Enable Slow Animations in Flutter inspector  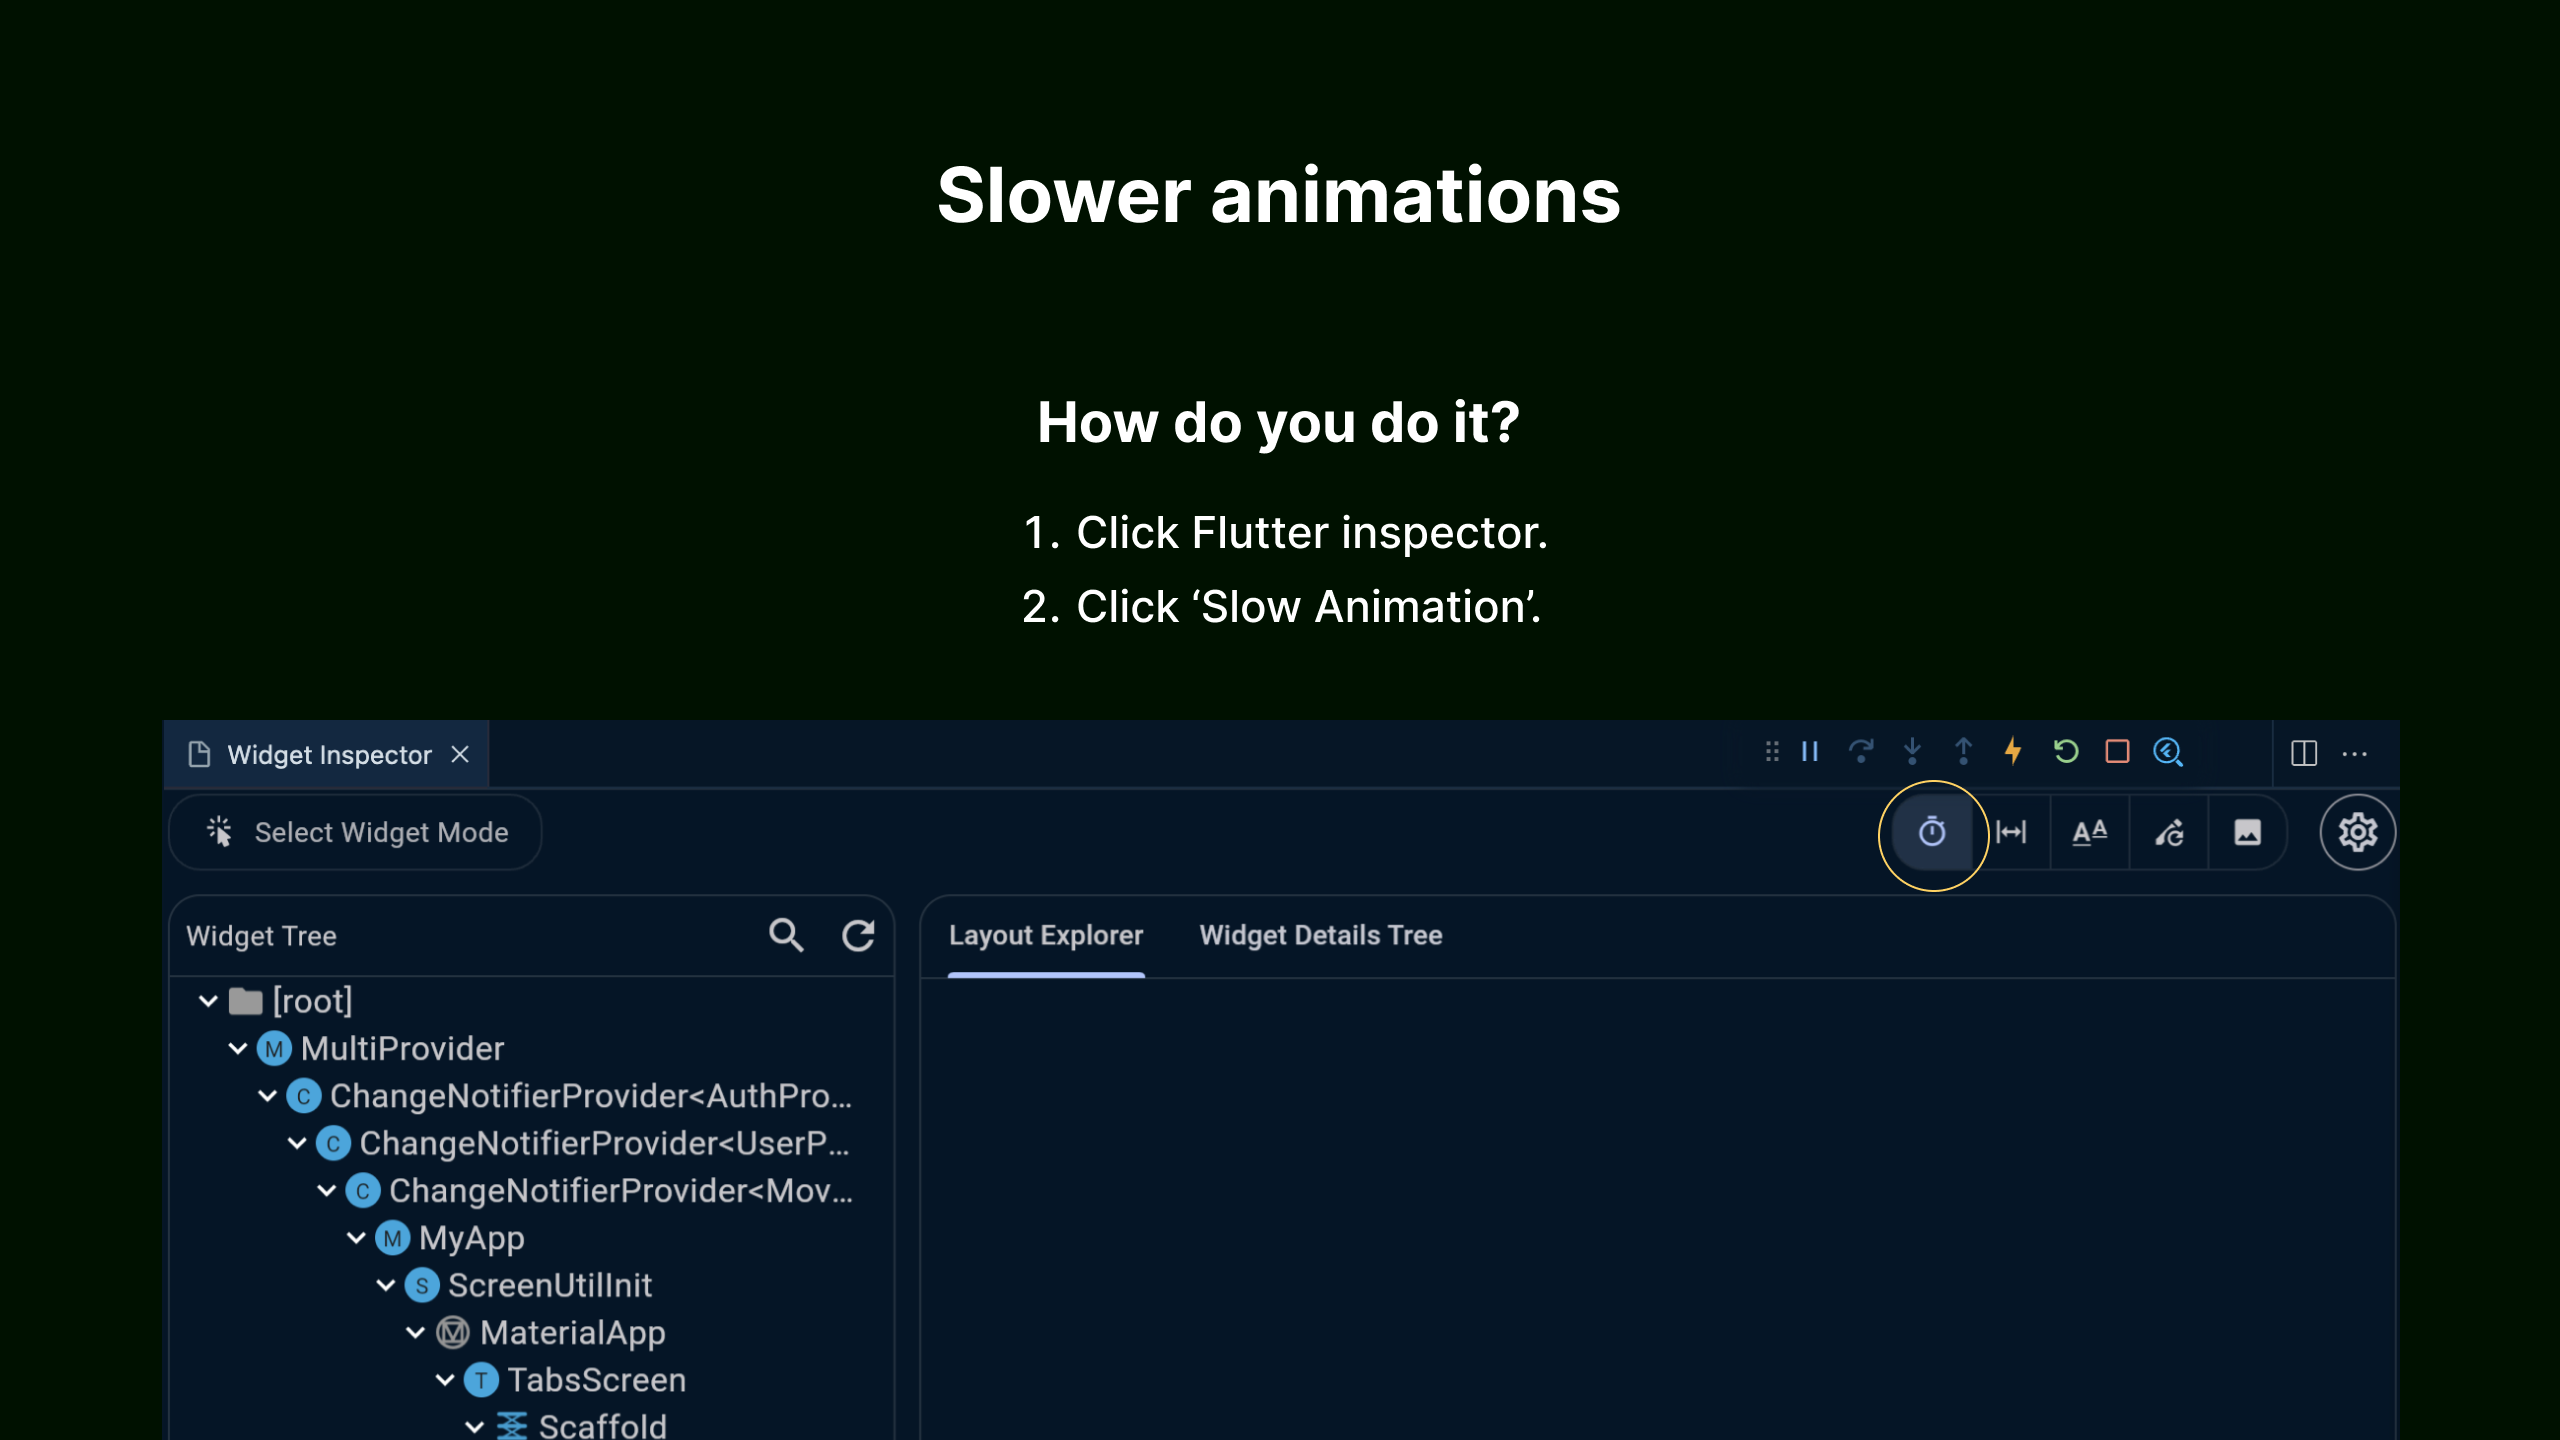(x=1932, y=833)
